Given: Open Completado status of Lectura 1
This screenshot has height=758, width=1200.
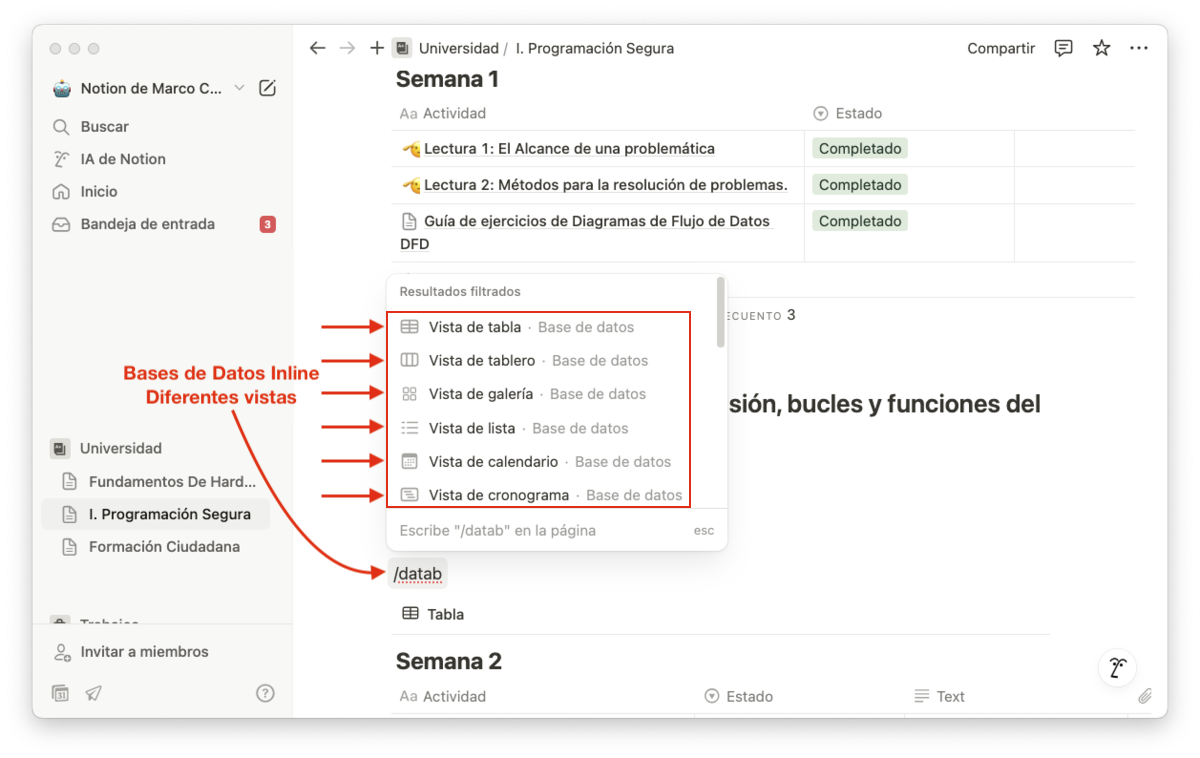Looking at the screenshot, I should tap(859, 149).
